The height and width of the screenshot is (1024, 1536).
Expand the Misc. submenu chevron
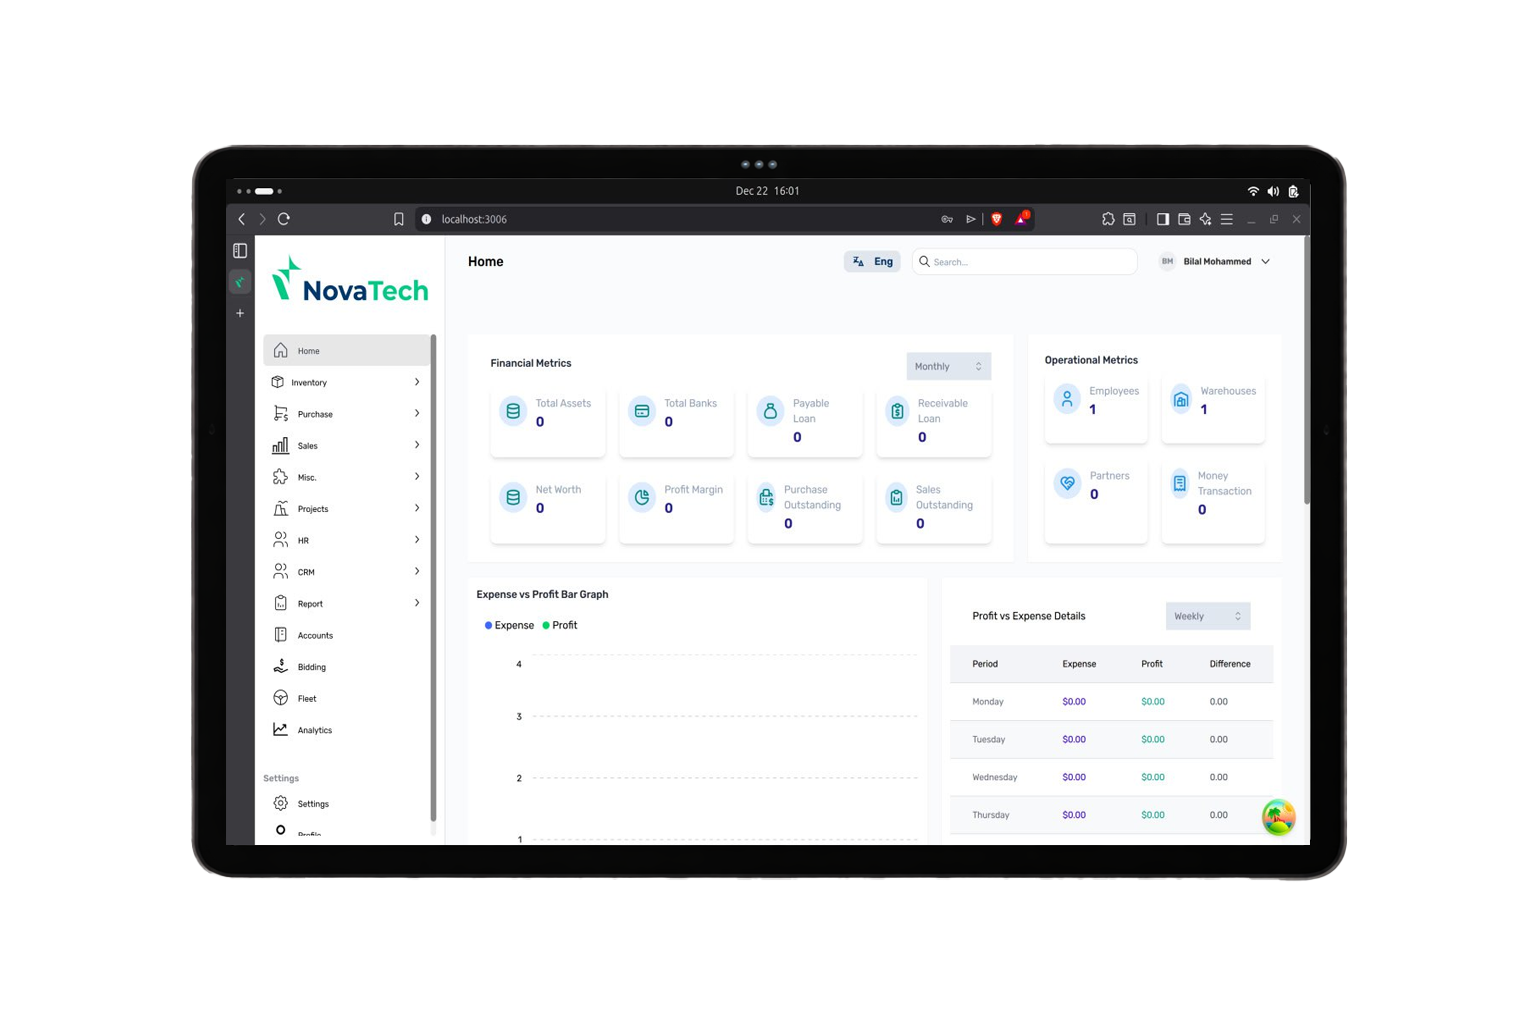pyautogui.click(x=417, y=476)
